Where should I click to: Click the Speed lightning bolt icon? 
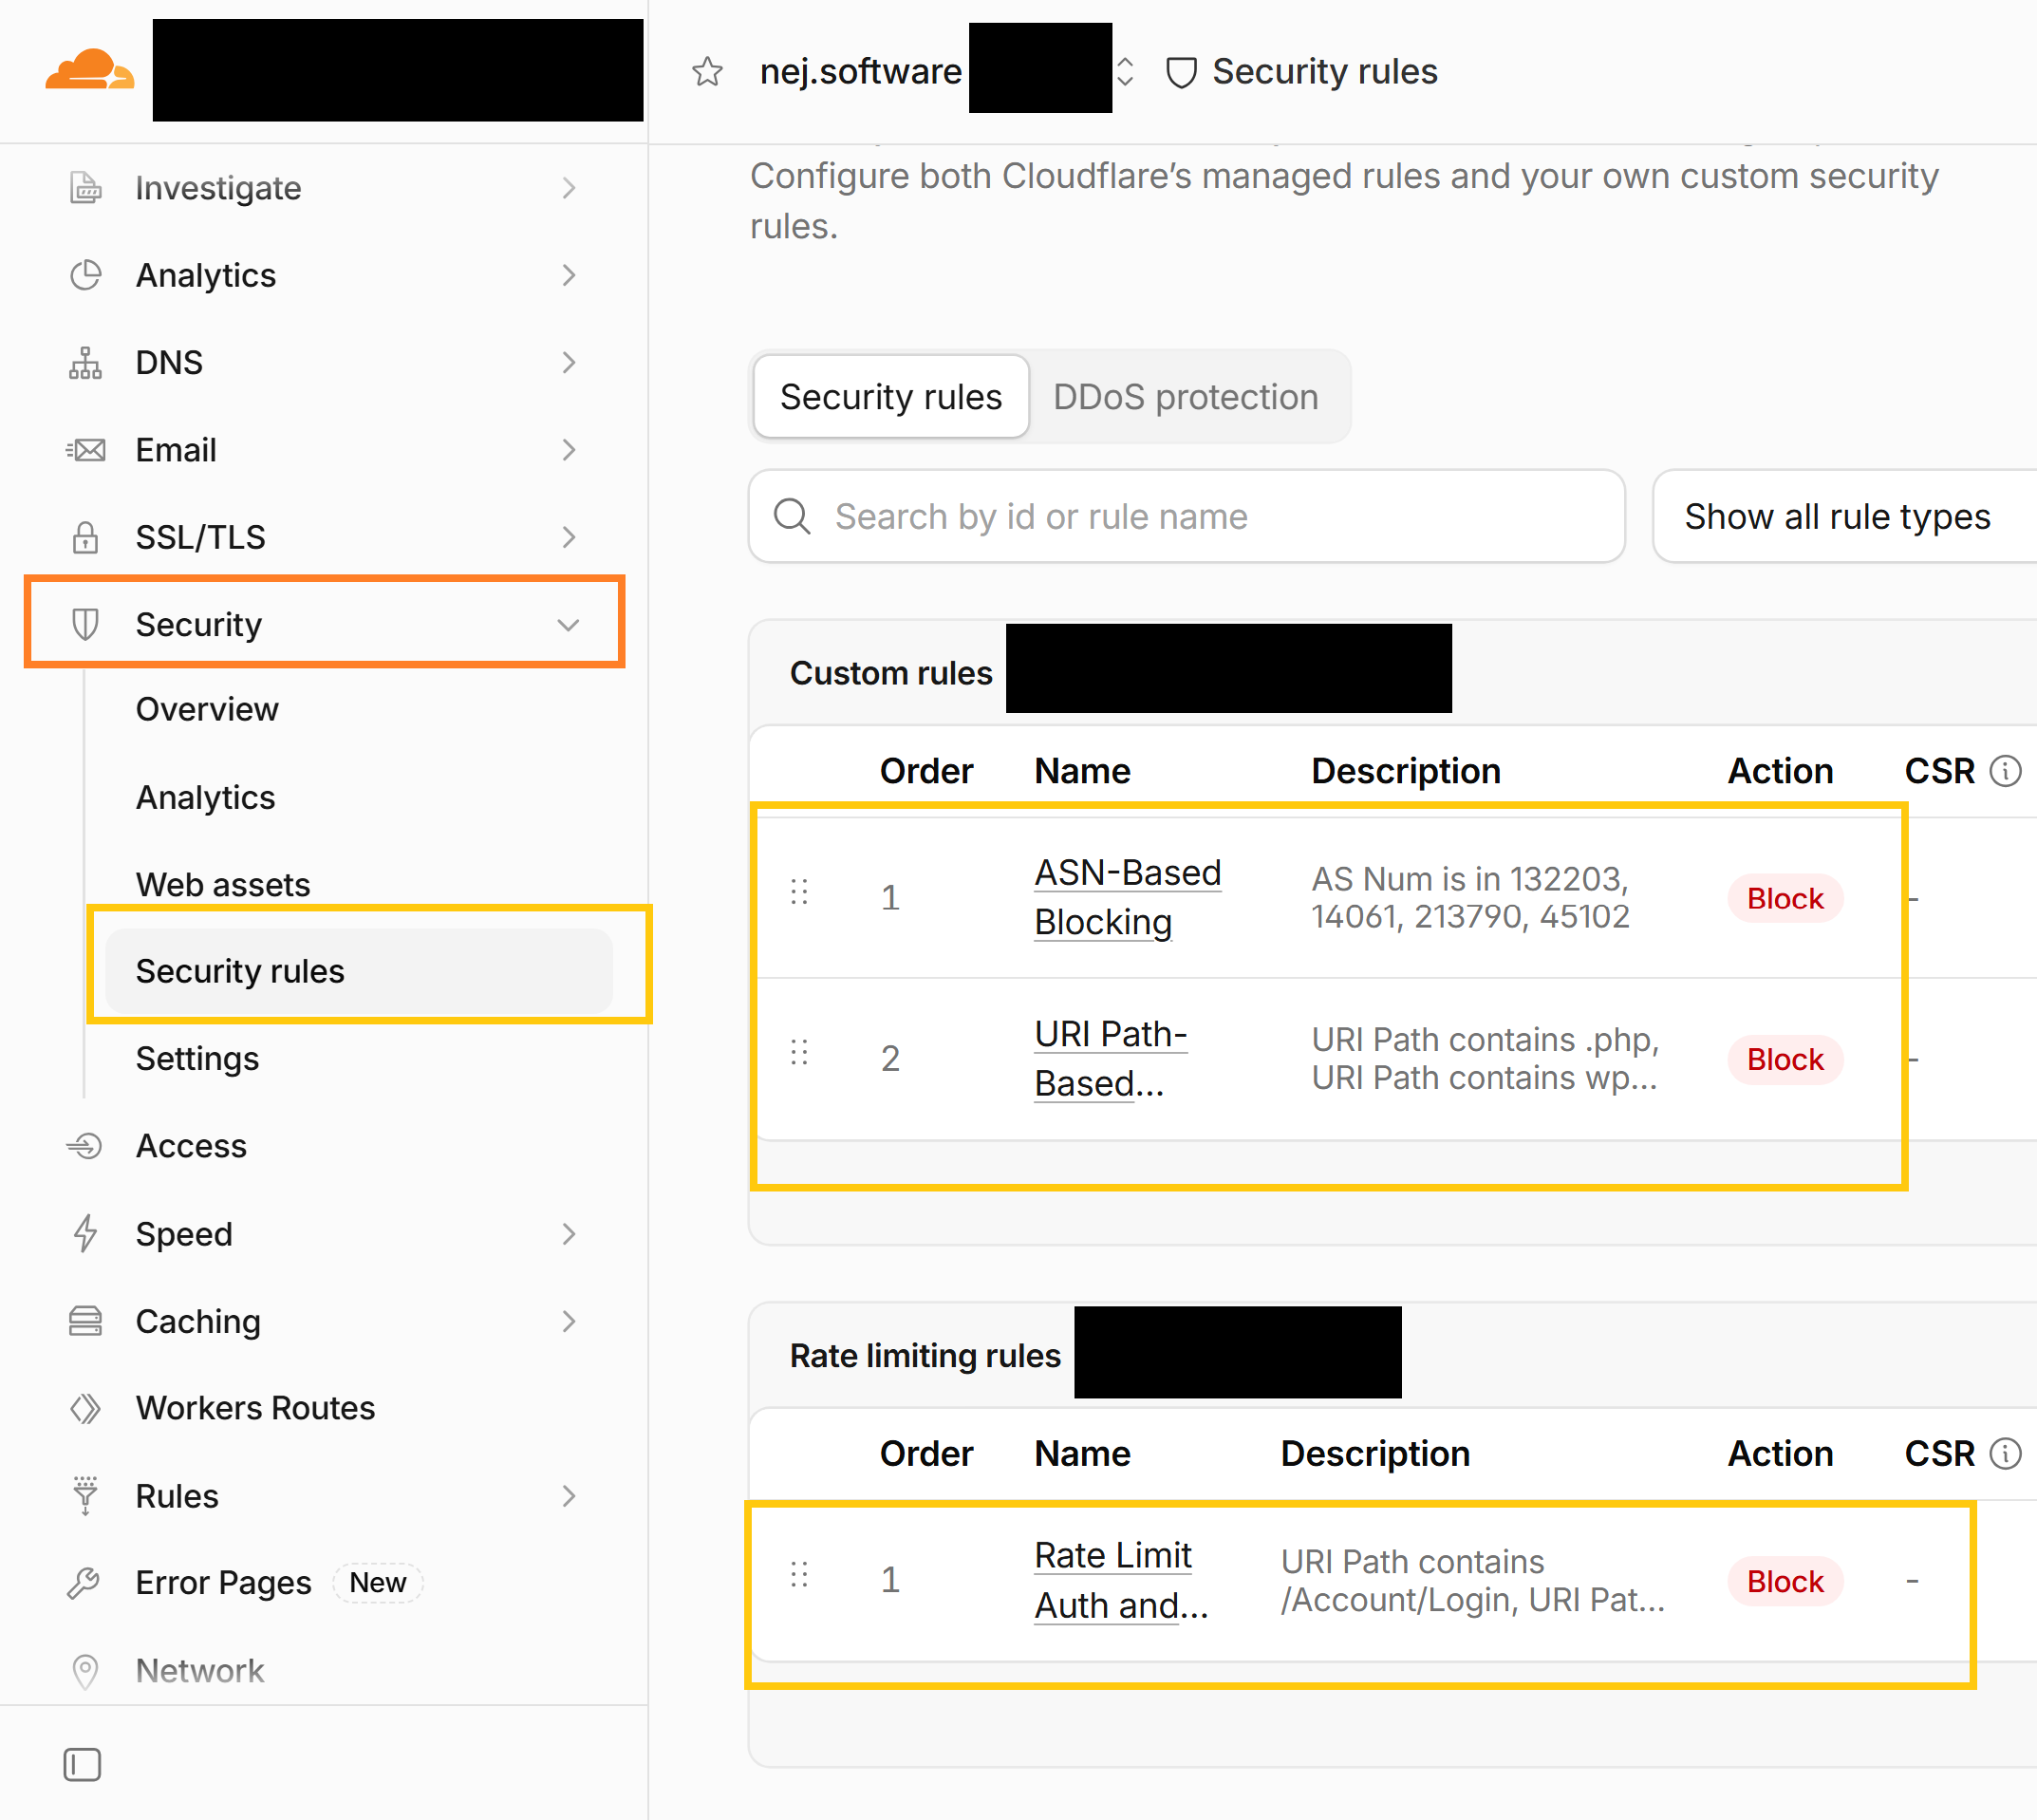pos(86,1234)
